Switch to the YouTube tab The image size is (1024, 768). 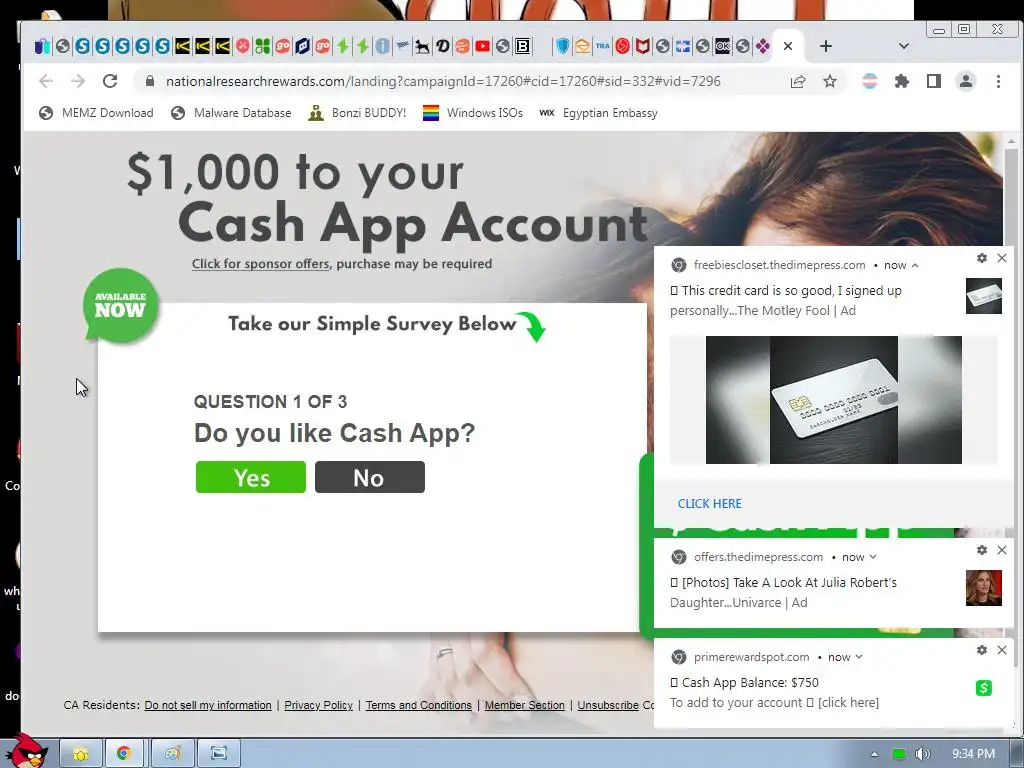[483, 46]
